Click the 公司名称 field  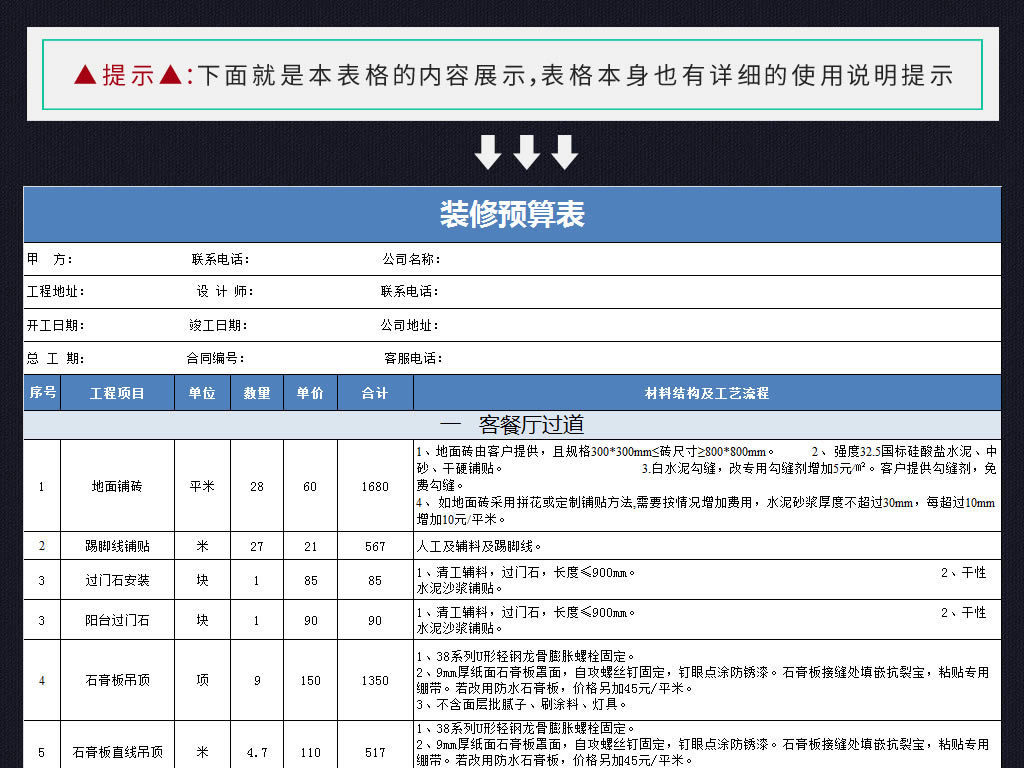tap(411, 259)
